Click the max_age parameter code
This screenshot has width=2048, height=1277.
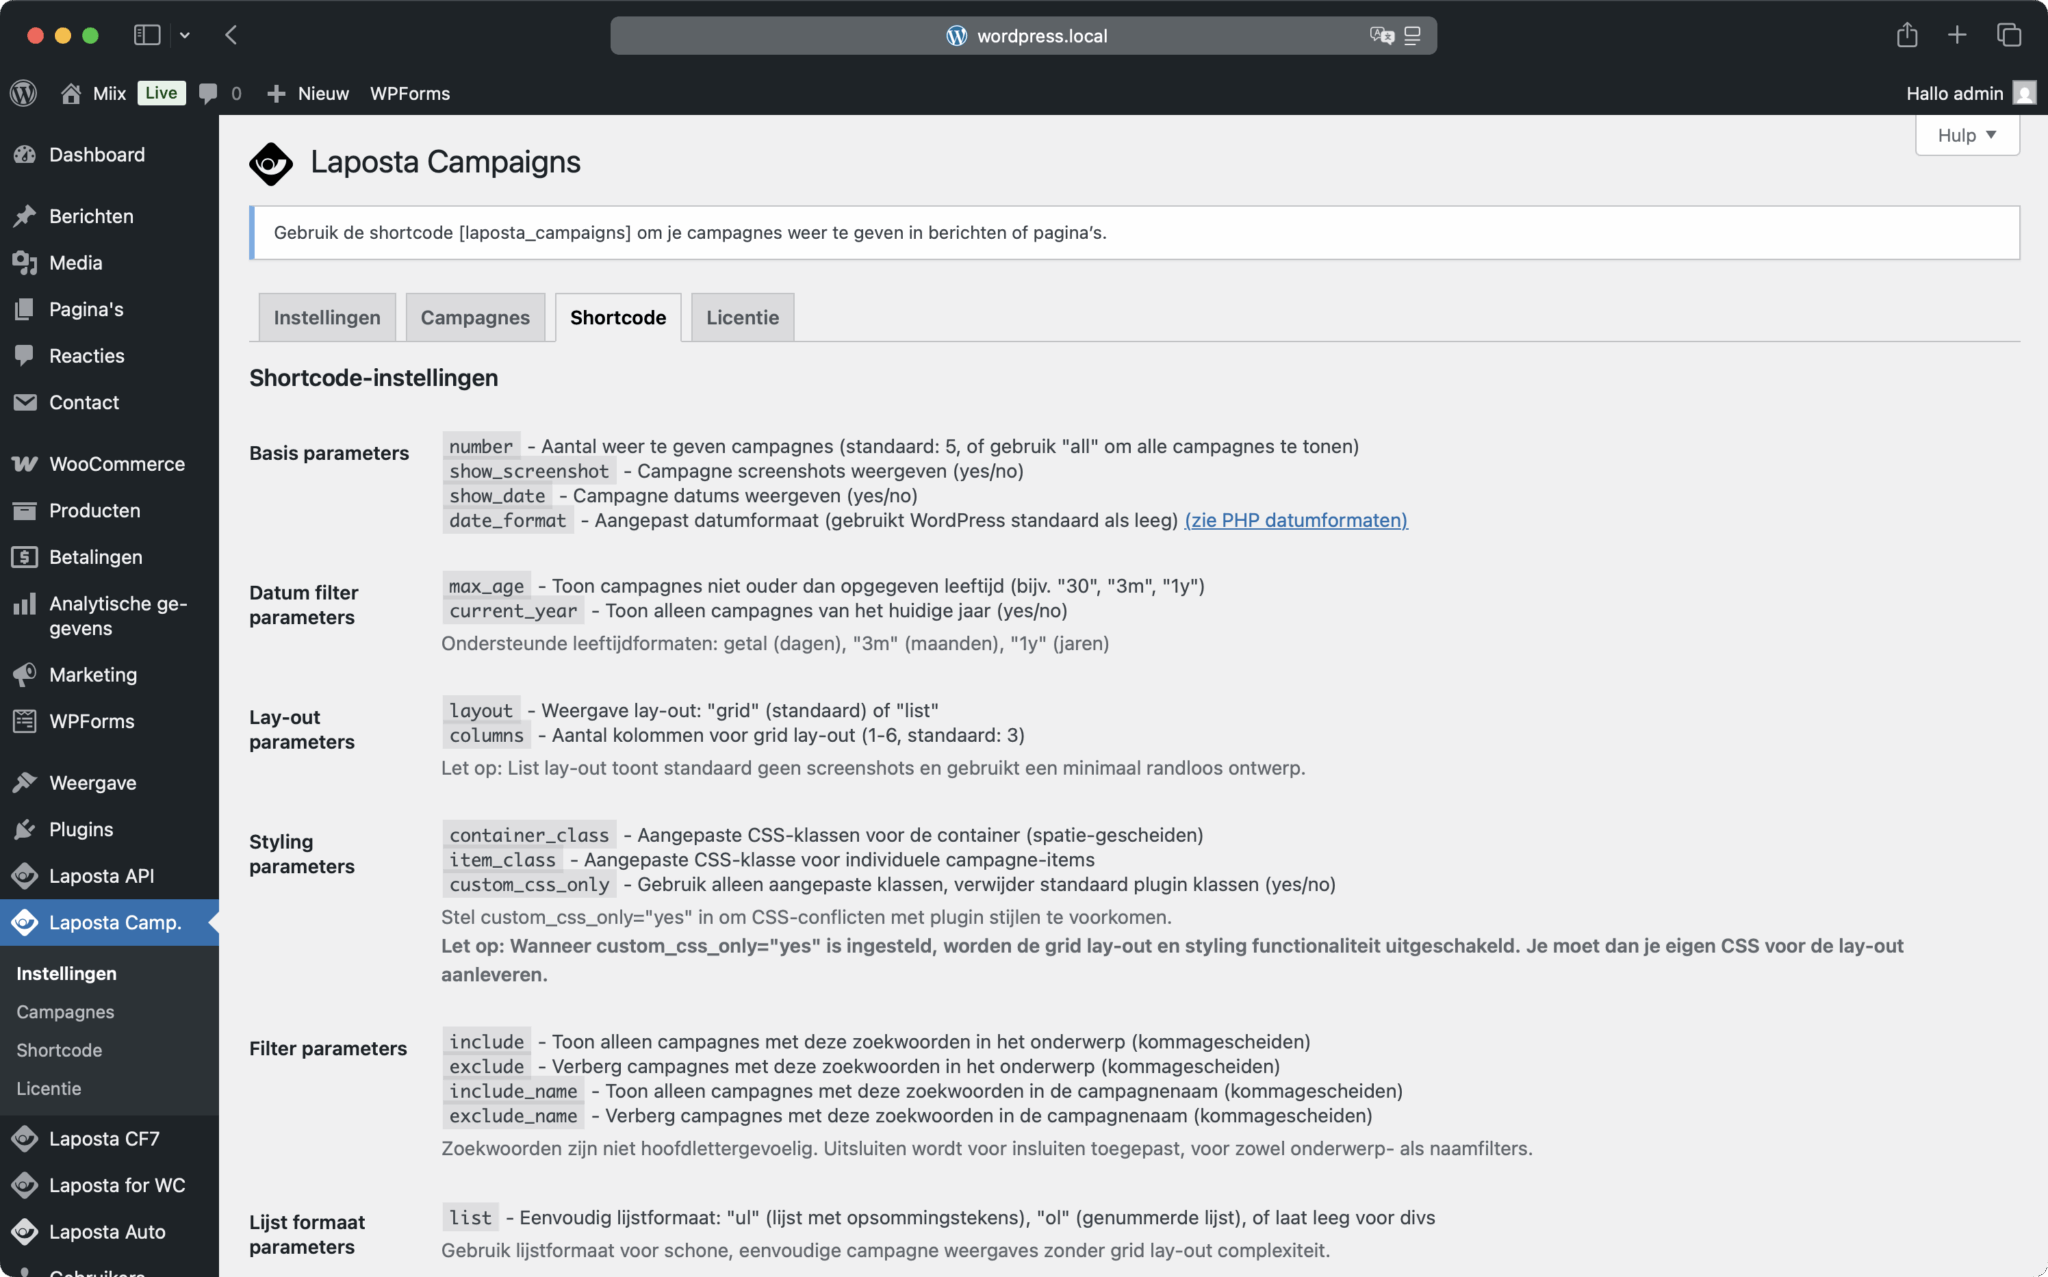pyautogui.click(x=486, y=586)
